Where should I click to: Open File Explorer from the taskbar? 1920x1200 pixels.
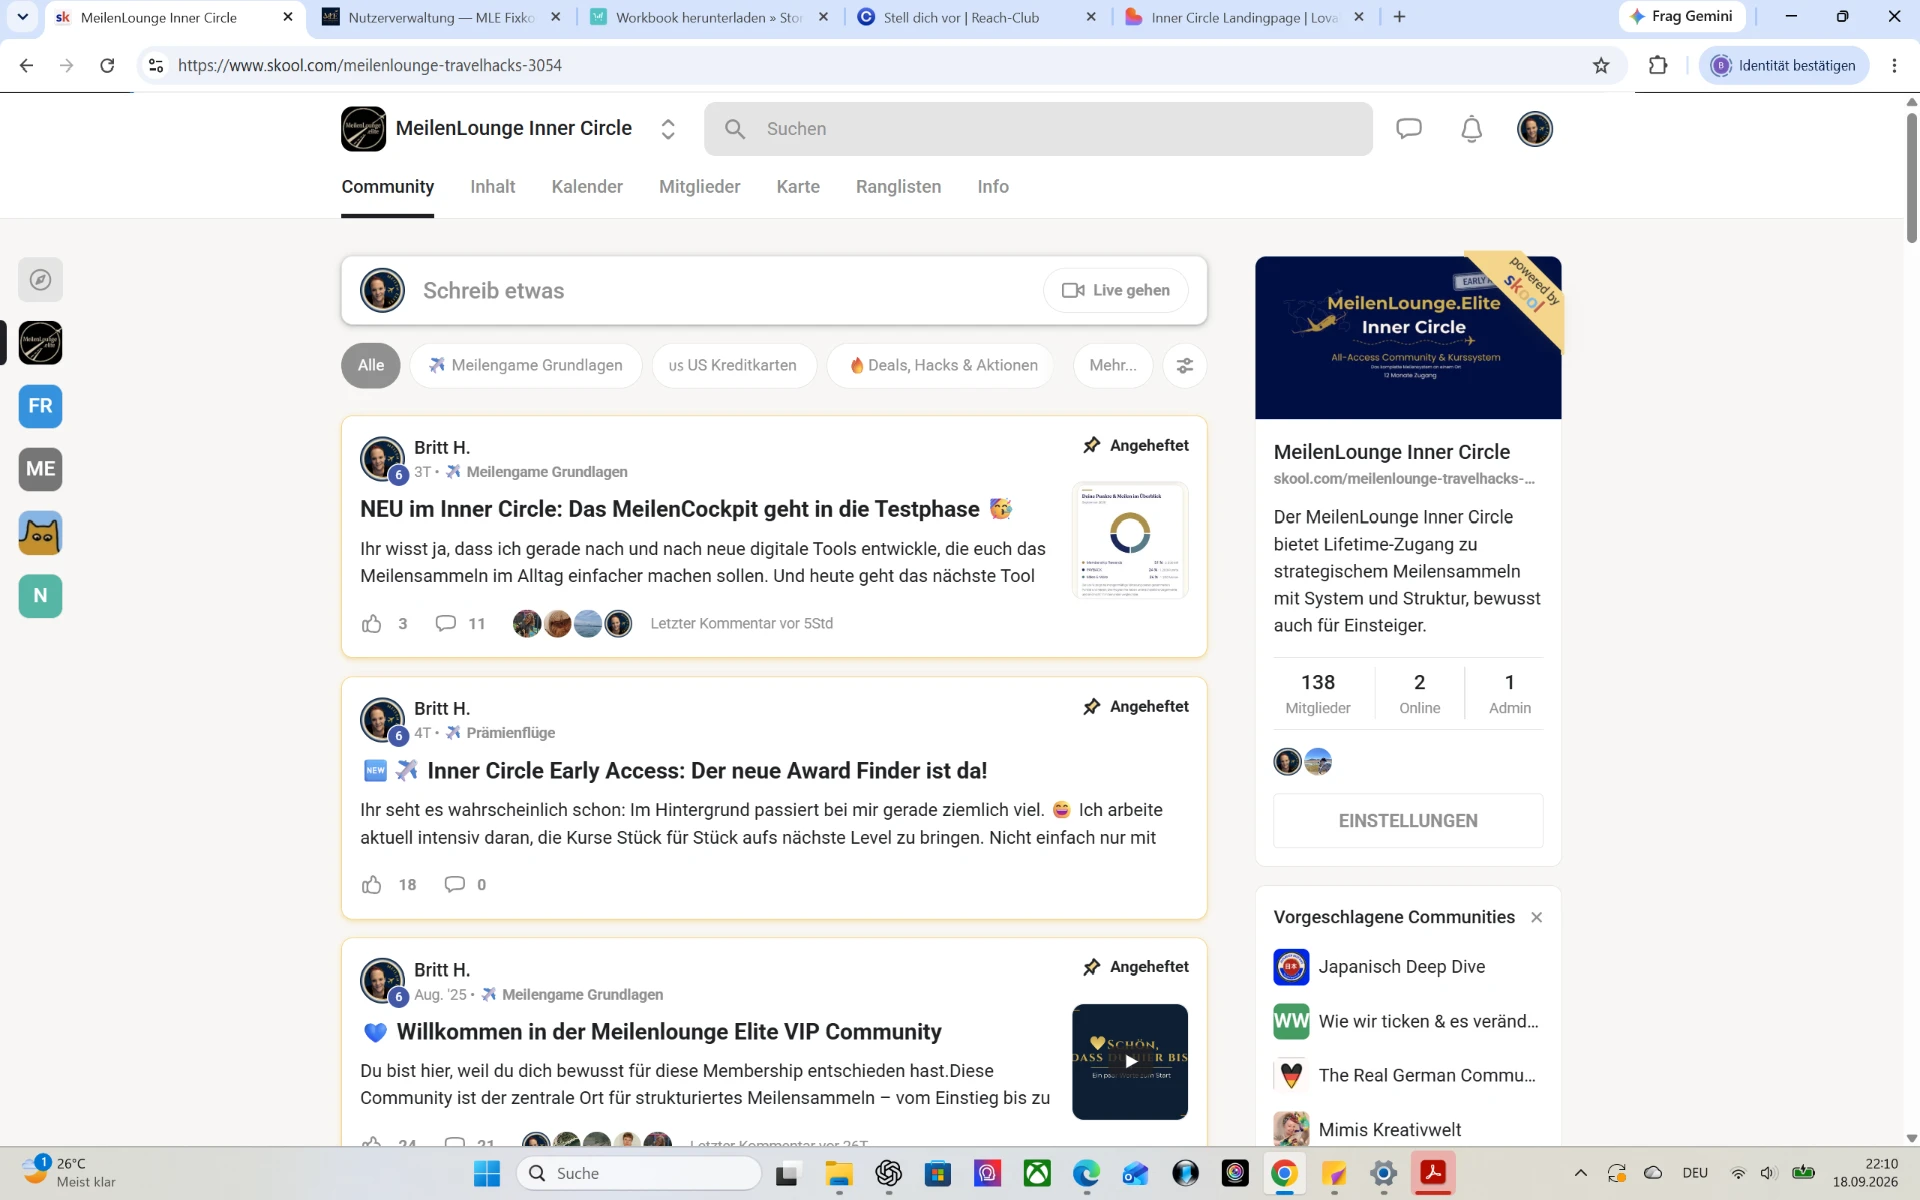click(839, 1173)
